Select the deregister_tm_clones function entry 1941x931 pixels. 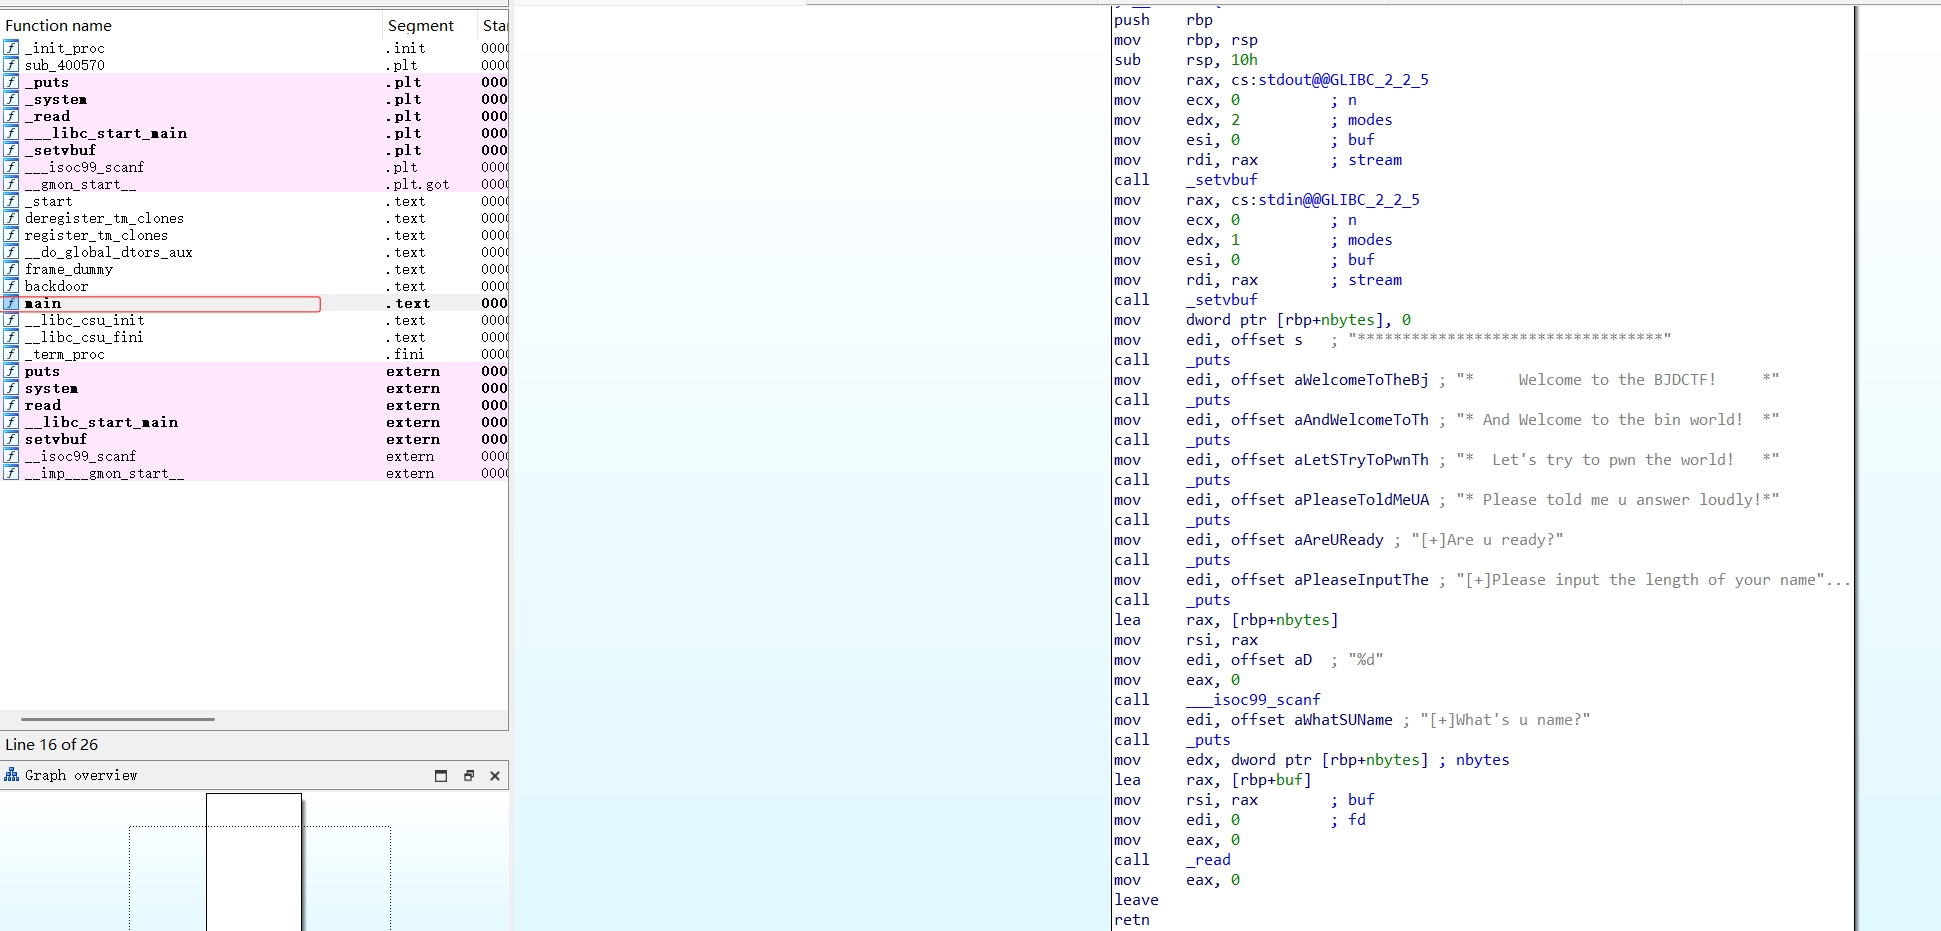tap(104, 218)
